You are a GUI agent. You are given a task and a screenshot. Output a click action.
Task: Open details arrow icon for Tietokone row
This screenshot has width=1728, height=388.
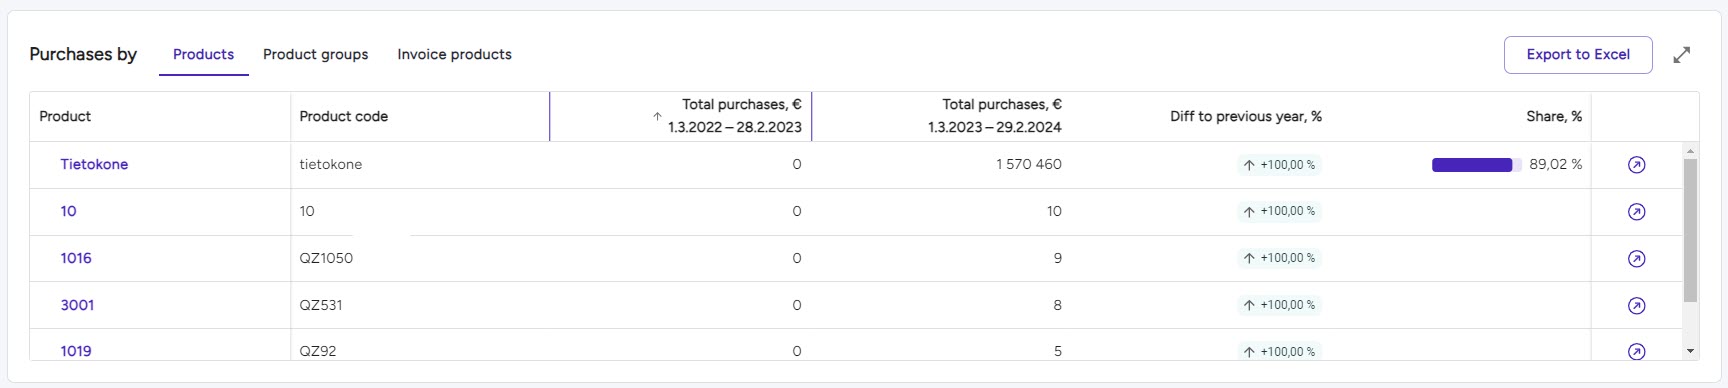pos(1636,165)
